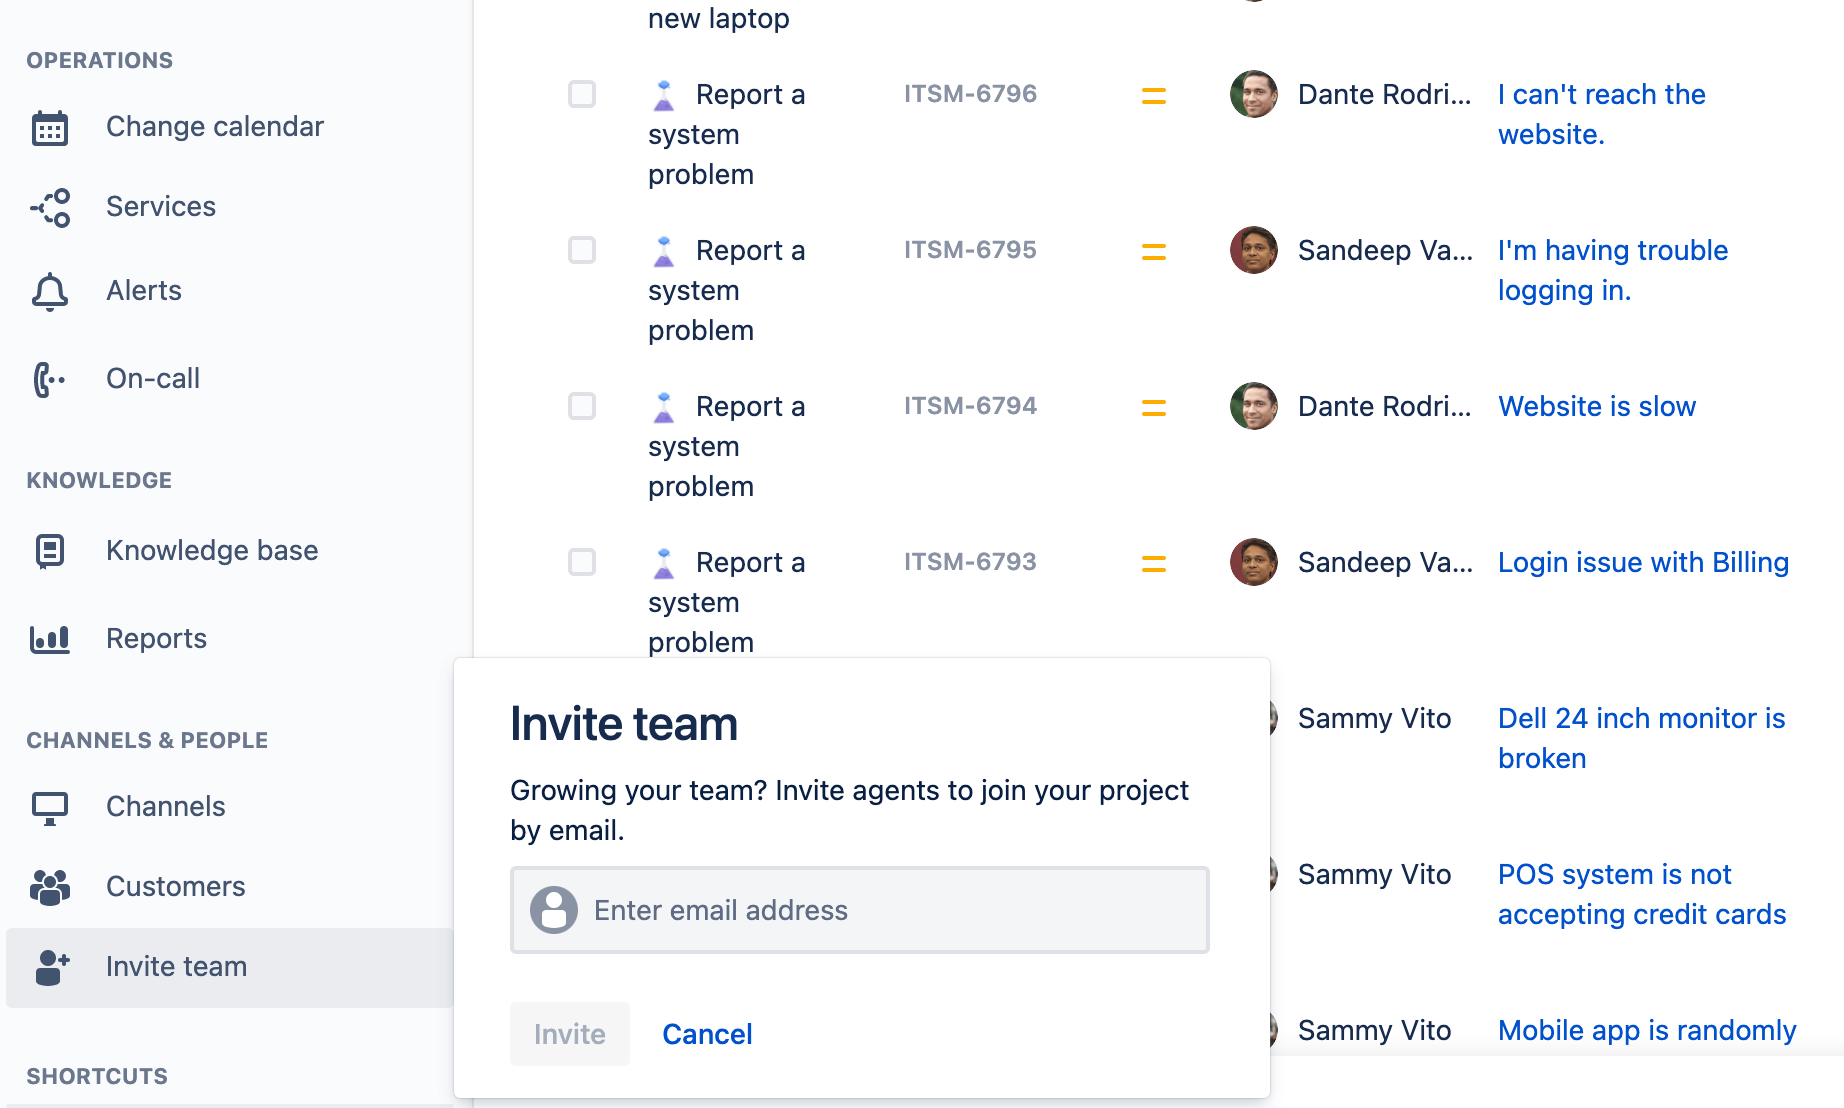Select the Change calendar icon
Image resolution: width=1844 pixels, height=1108 pixels.
50,127
